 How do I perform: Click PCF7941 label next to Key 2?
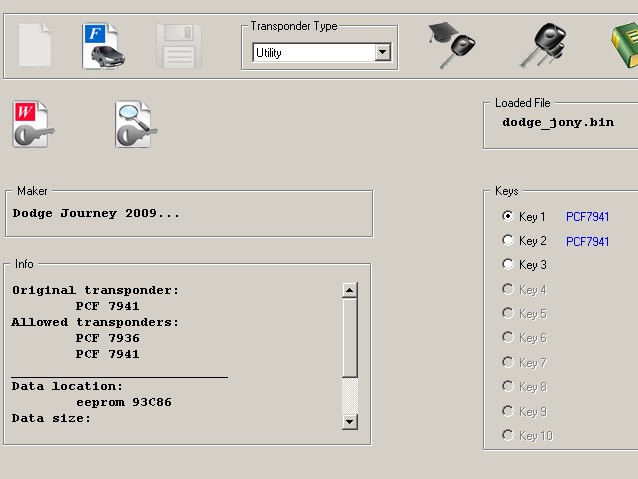click(x=587, y=242)
